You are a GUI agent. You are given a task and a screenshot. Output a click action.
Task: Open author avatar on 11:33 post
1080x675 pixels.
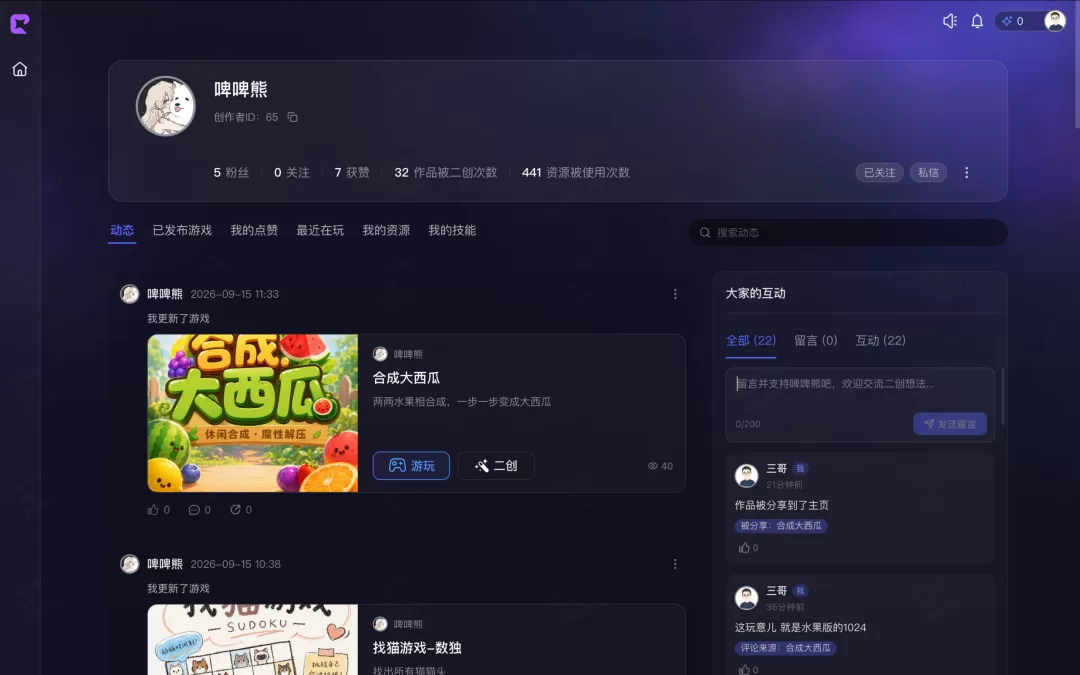coord(129,294)
